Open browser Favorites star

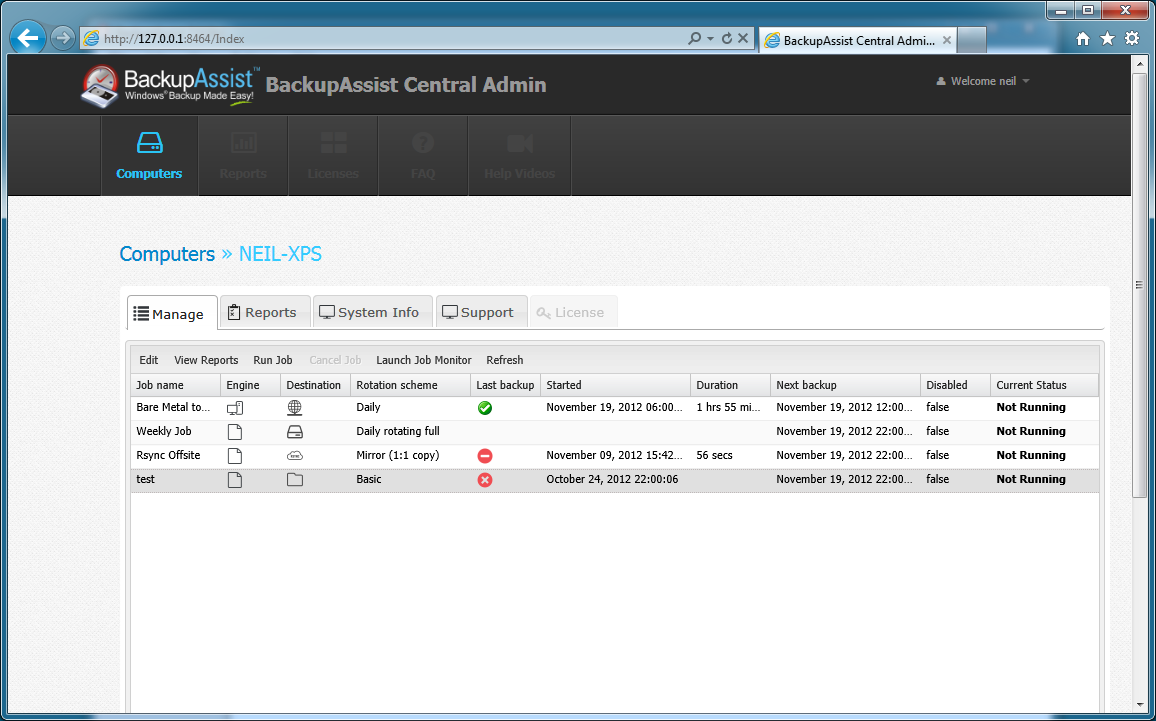[x=1107, y=38]
